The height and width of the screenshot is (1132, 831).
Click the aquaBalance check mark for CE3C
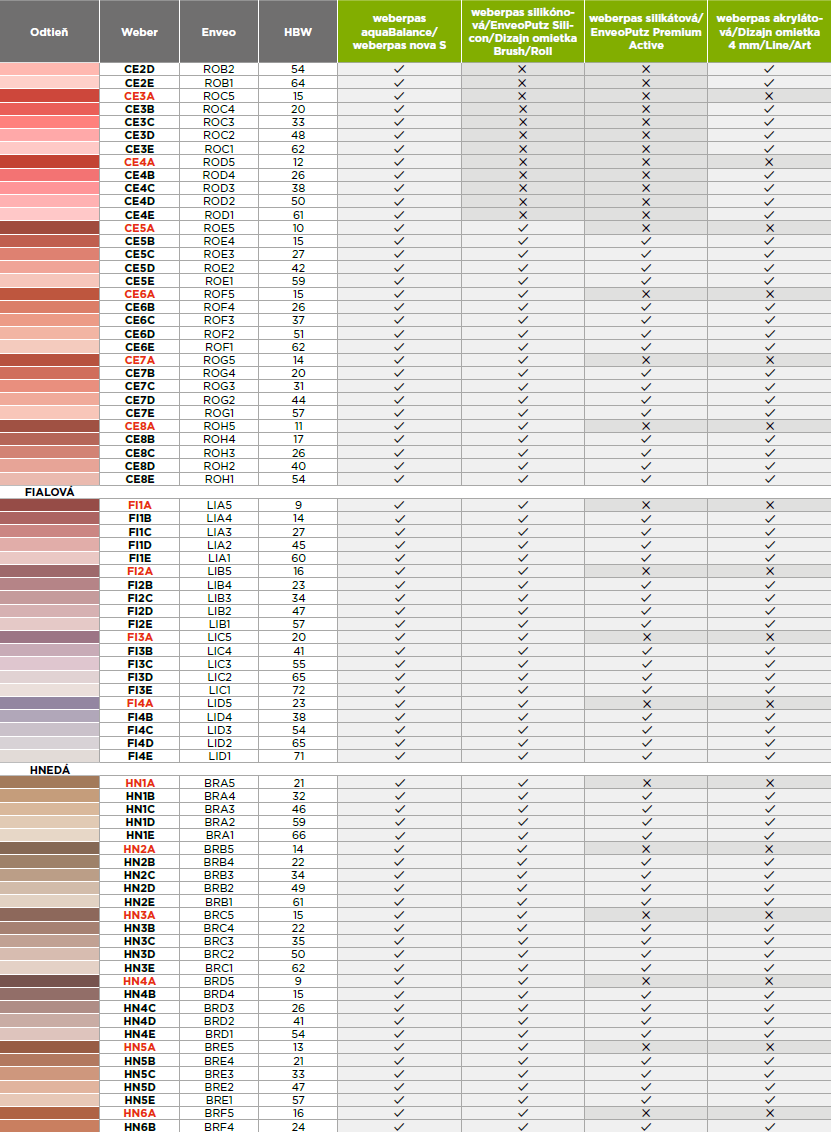pyautogui.click(x=399, y=122)
